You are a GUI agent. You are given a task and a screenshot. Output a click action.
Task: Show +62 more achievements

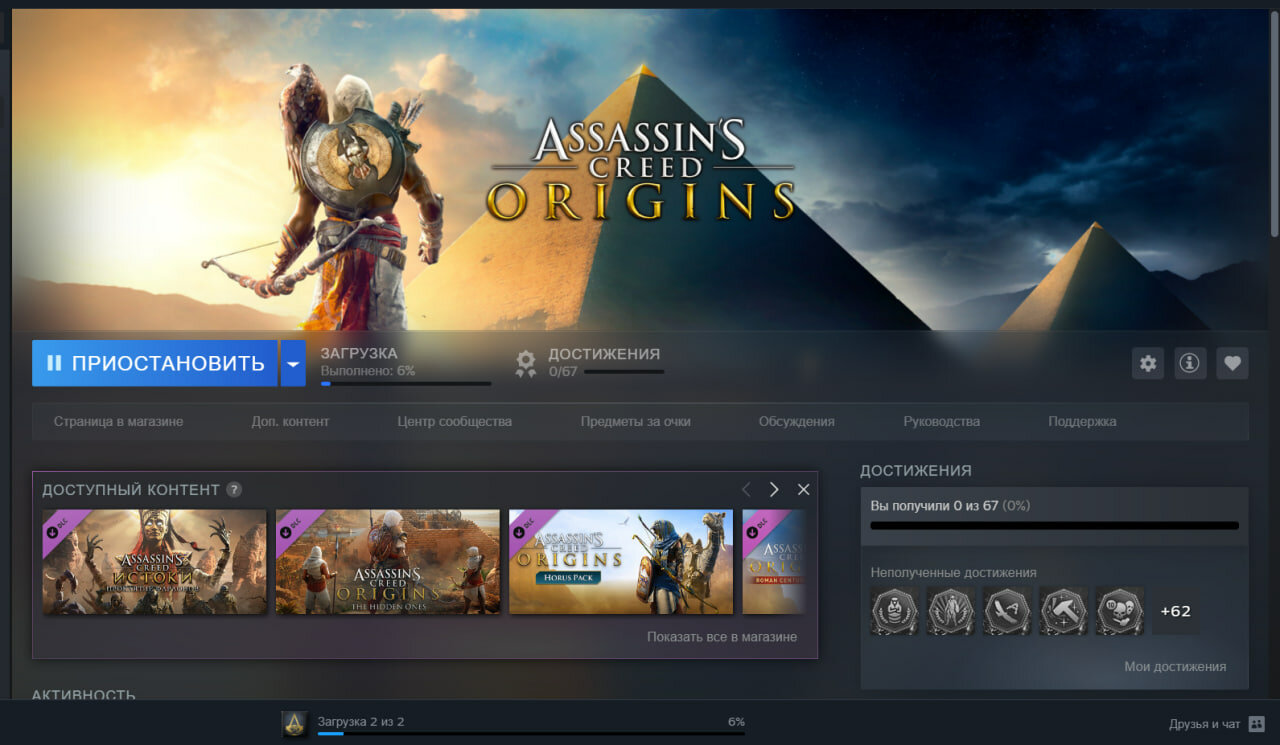(x=1175, y=611)
